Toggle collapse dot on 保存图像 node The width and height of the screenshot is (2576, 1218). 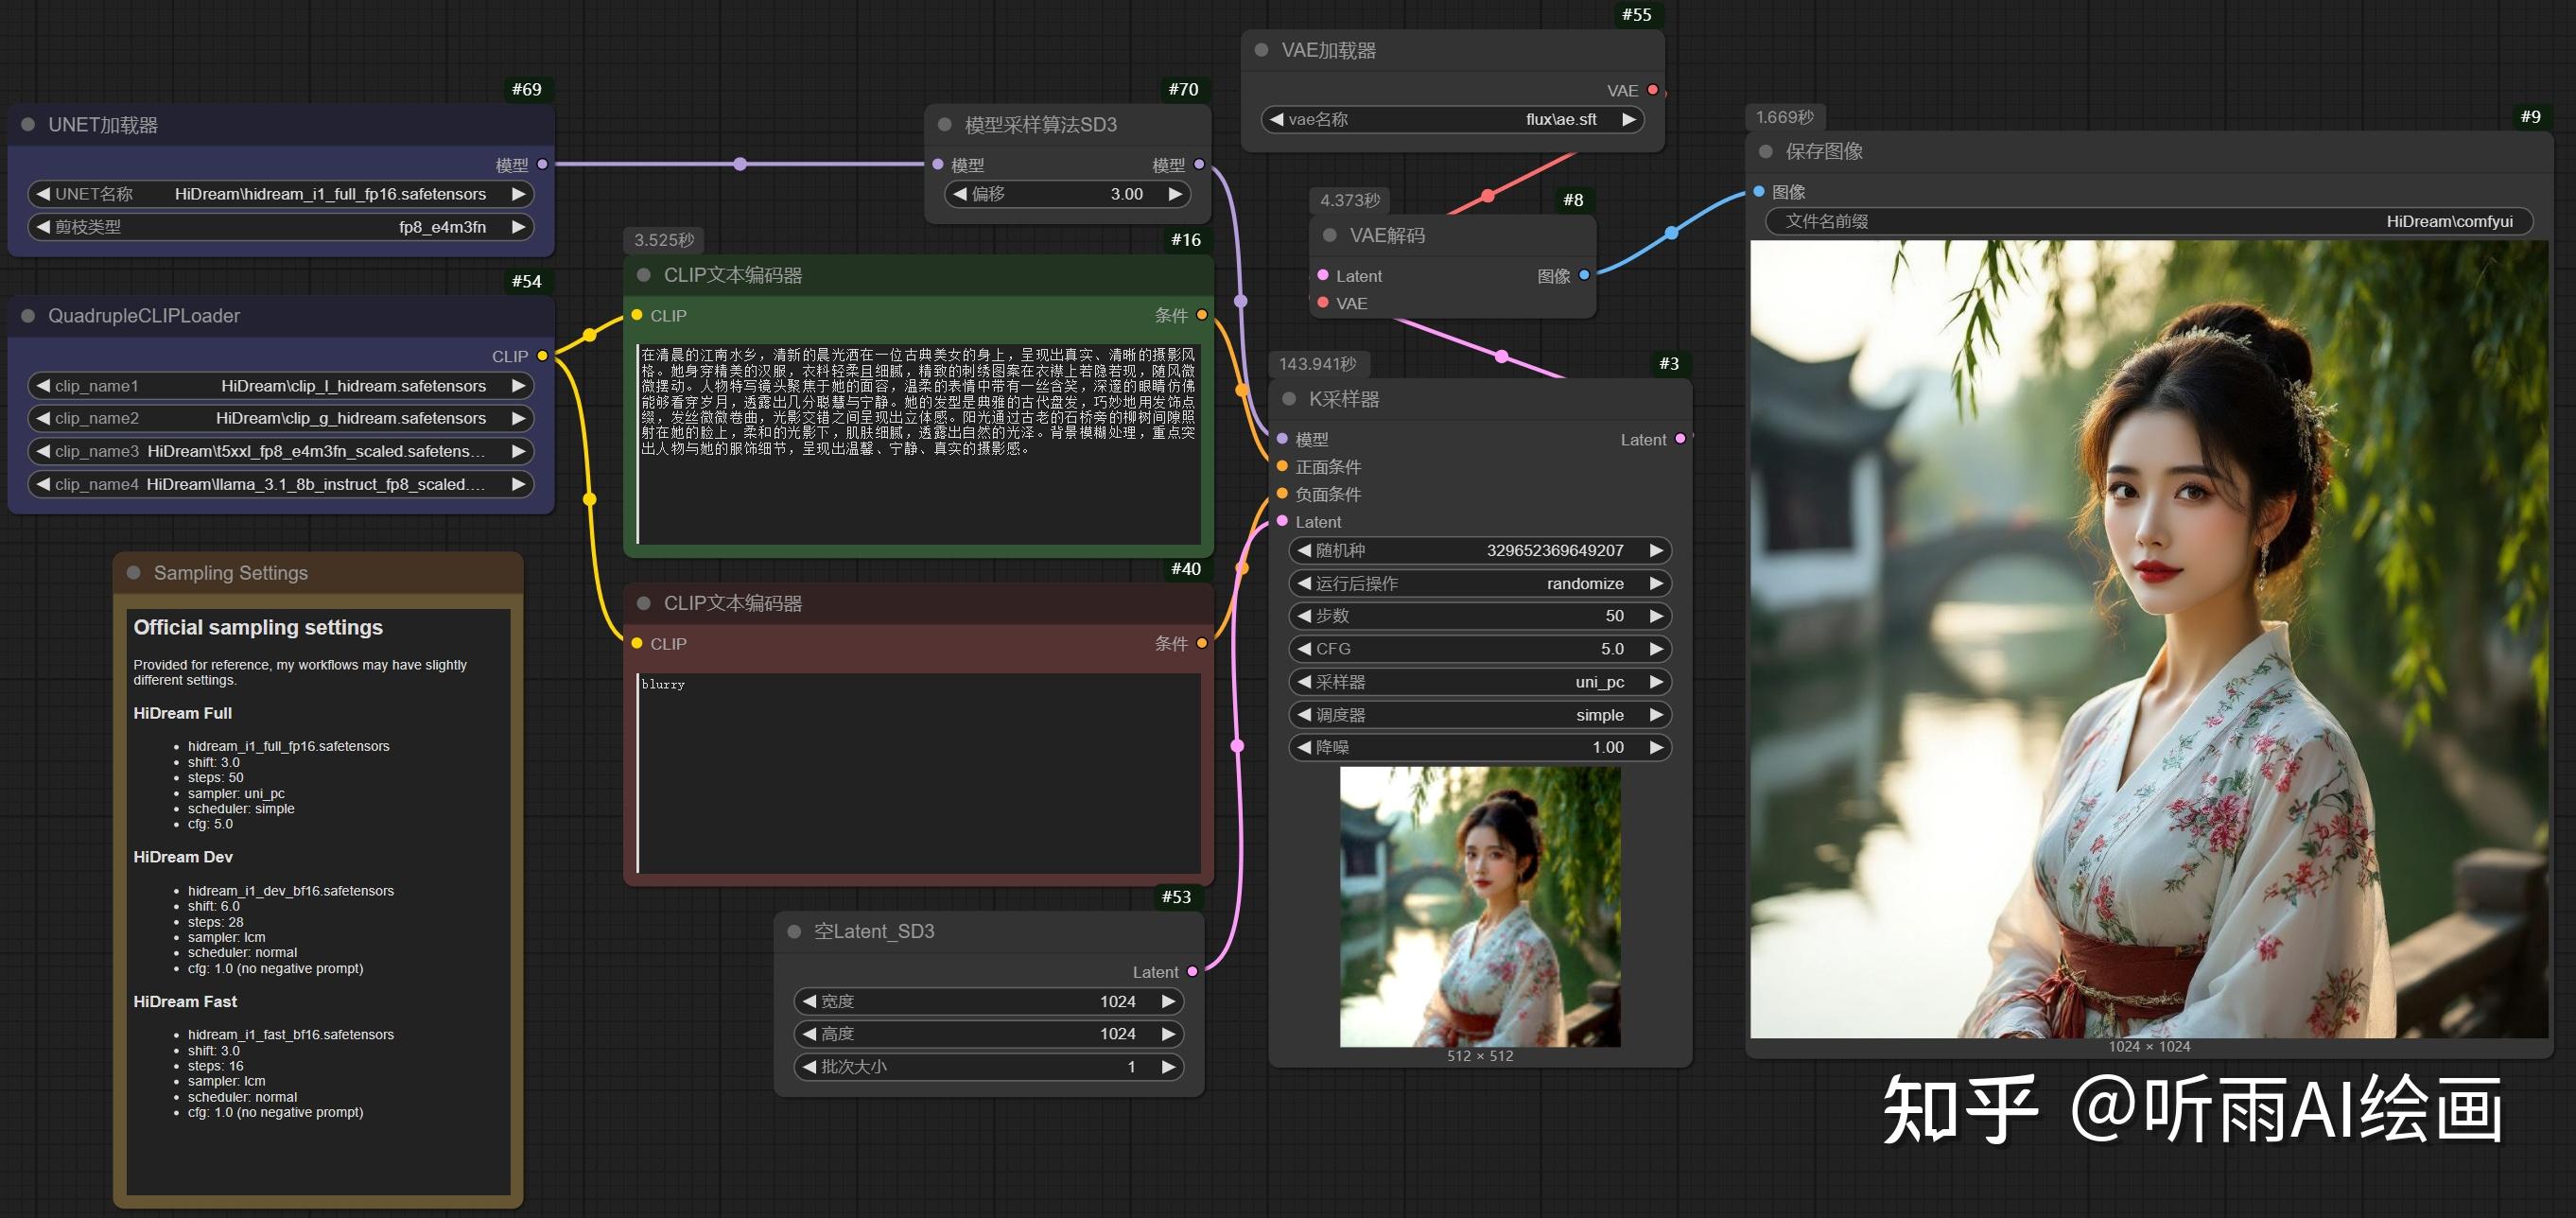click(1766, 152)
